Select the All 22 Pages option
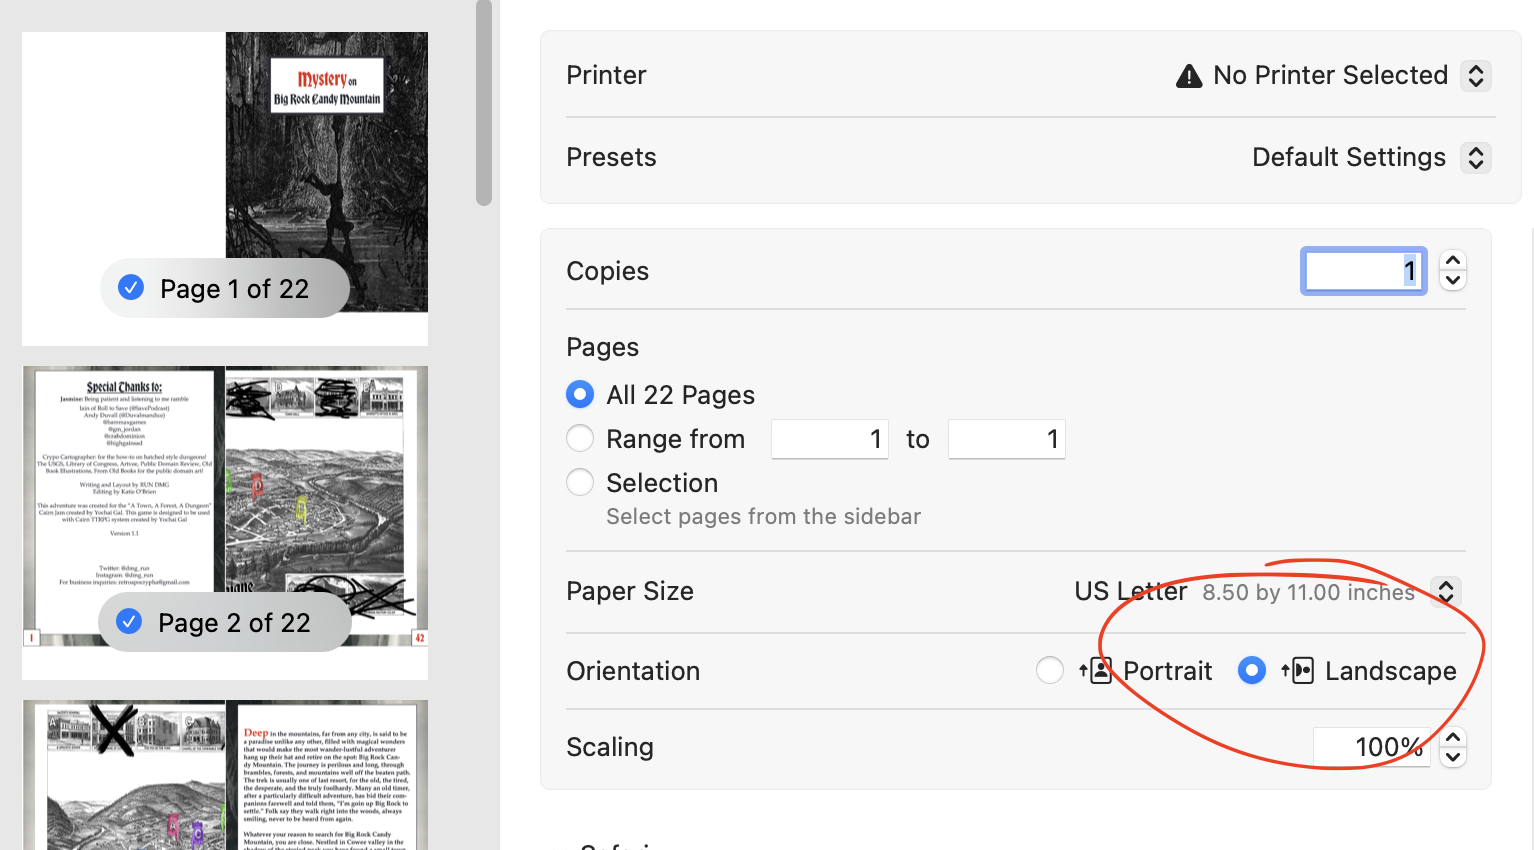 (580, 395)
